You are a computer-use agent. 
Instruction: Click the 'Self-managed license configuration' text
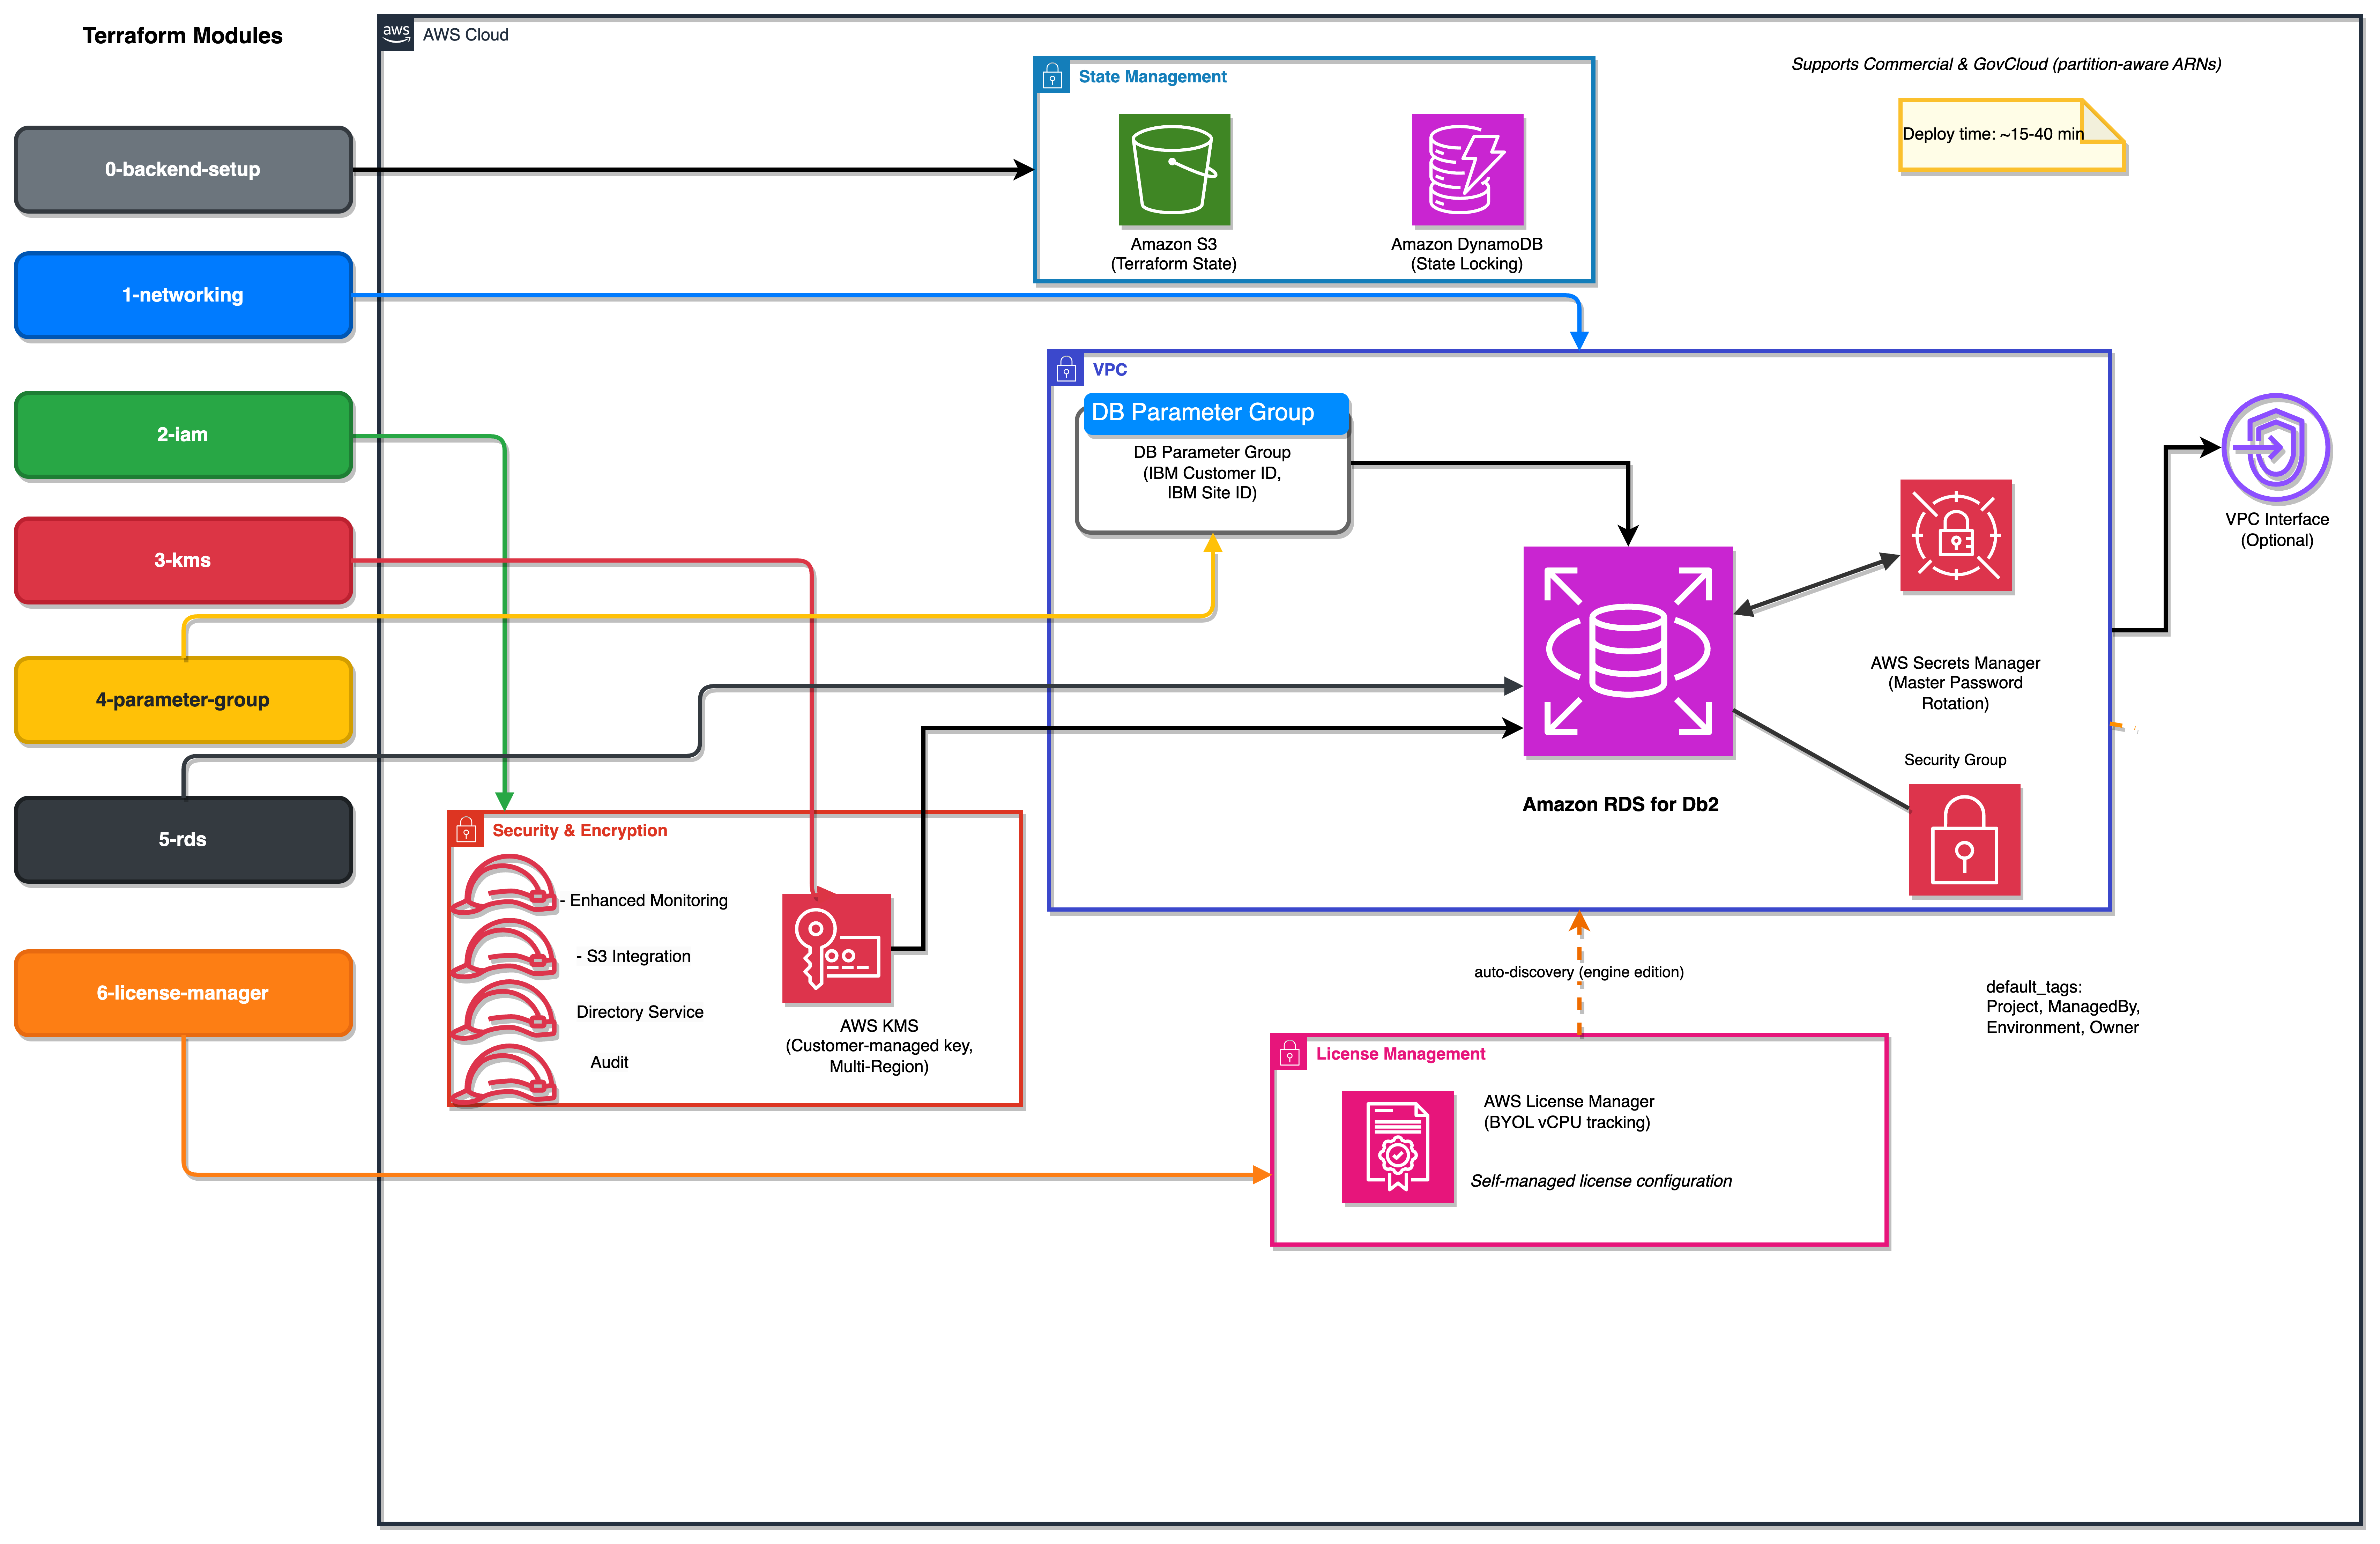1601,1181
